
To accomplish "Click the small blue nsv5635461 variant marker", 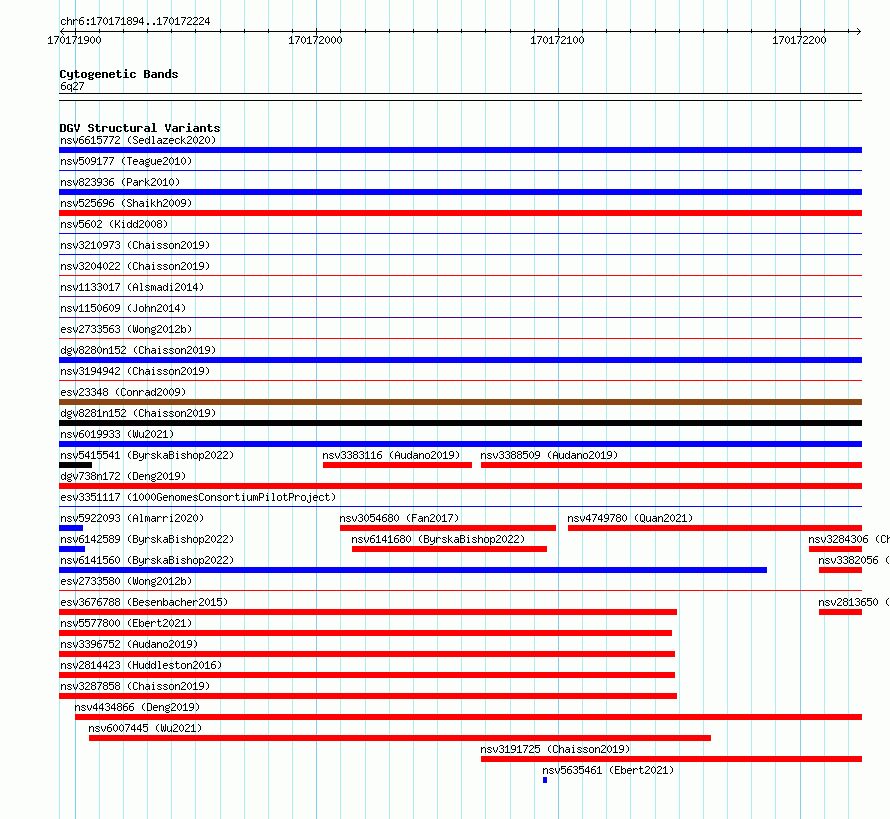I will pos(545,780).
